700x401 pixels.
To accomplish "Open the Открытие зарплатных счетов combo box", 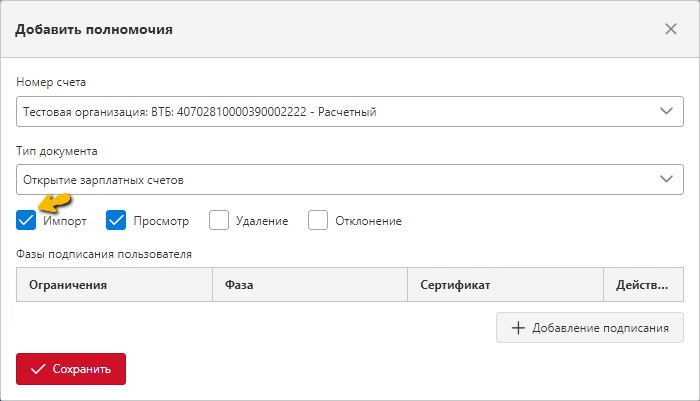I will 350,180.
